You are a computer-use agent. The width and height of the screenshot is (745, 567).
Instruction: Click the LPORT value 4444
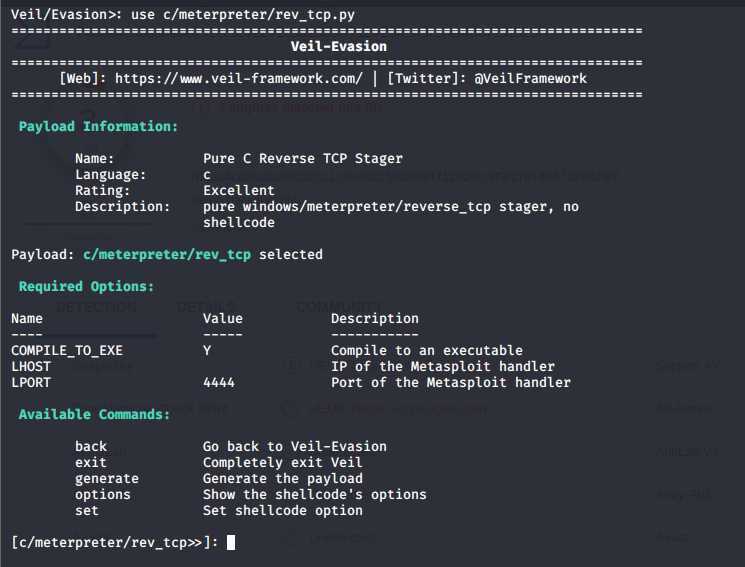[x=219, y=383]
